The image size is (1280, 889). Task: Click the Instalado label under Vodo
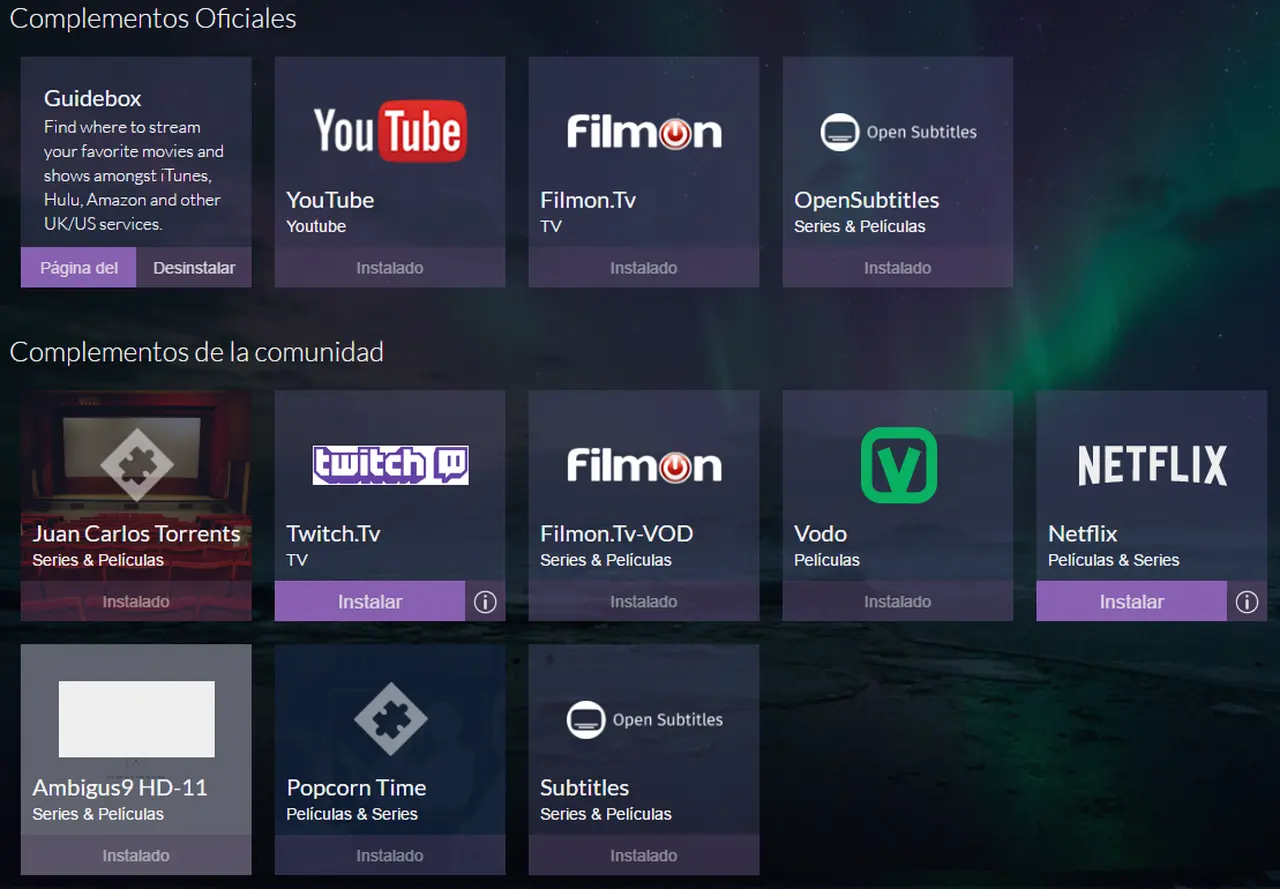[x=898, y=602]
